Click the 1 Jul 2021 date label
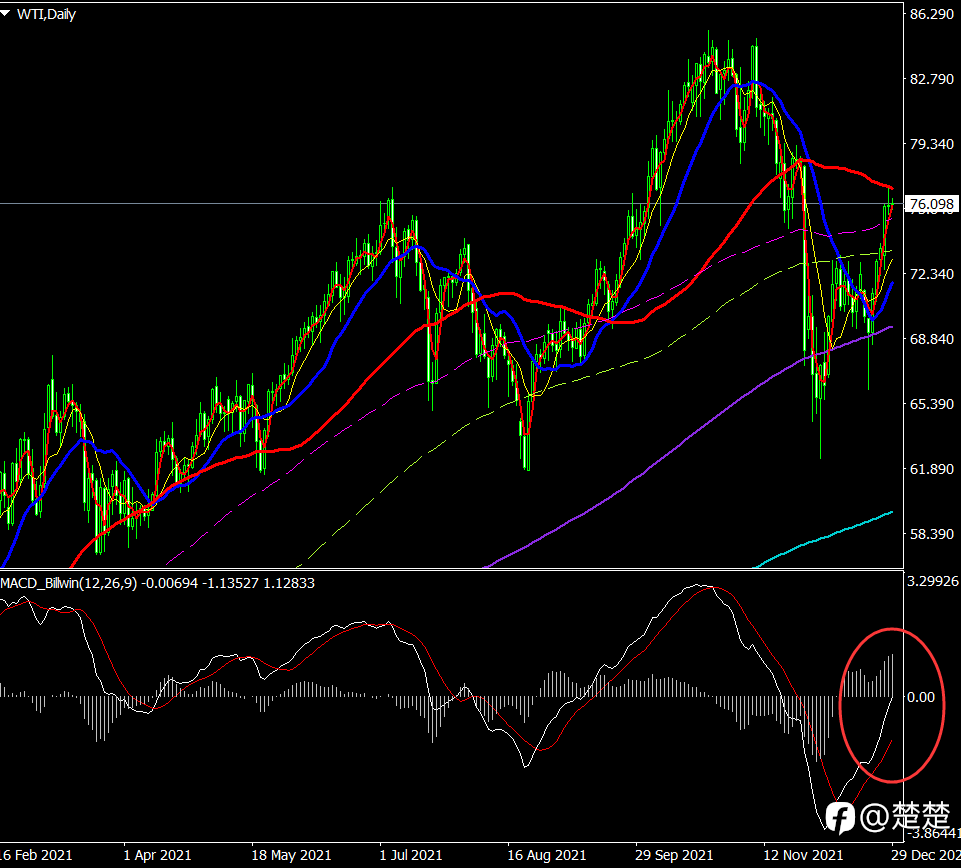961x868 pixels. 411,855
